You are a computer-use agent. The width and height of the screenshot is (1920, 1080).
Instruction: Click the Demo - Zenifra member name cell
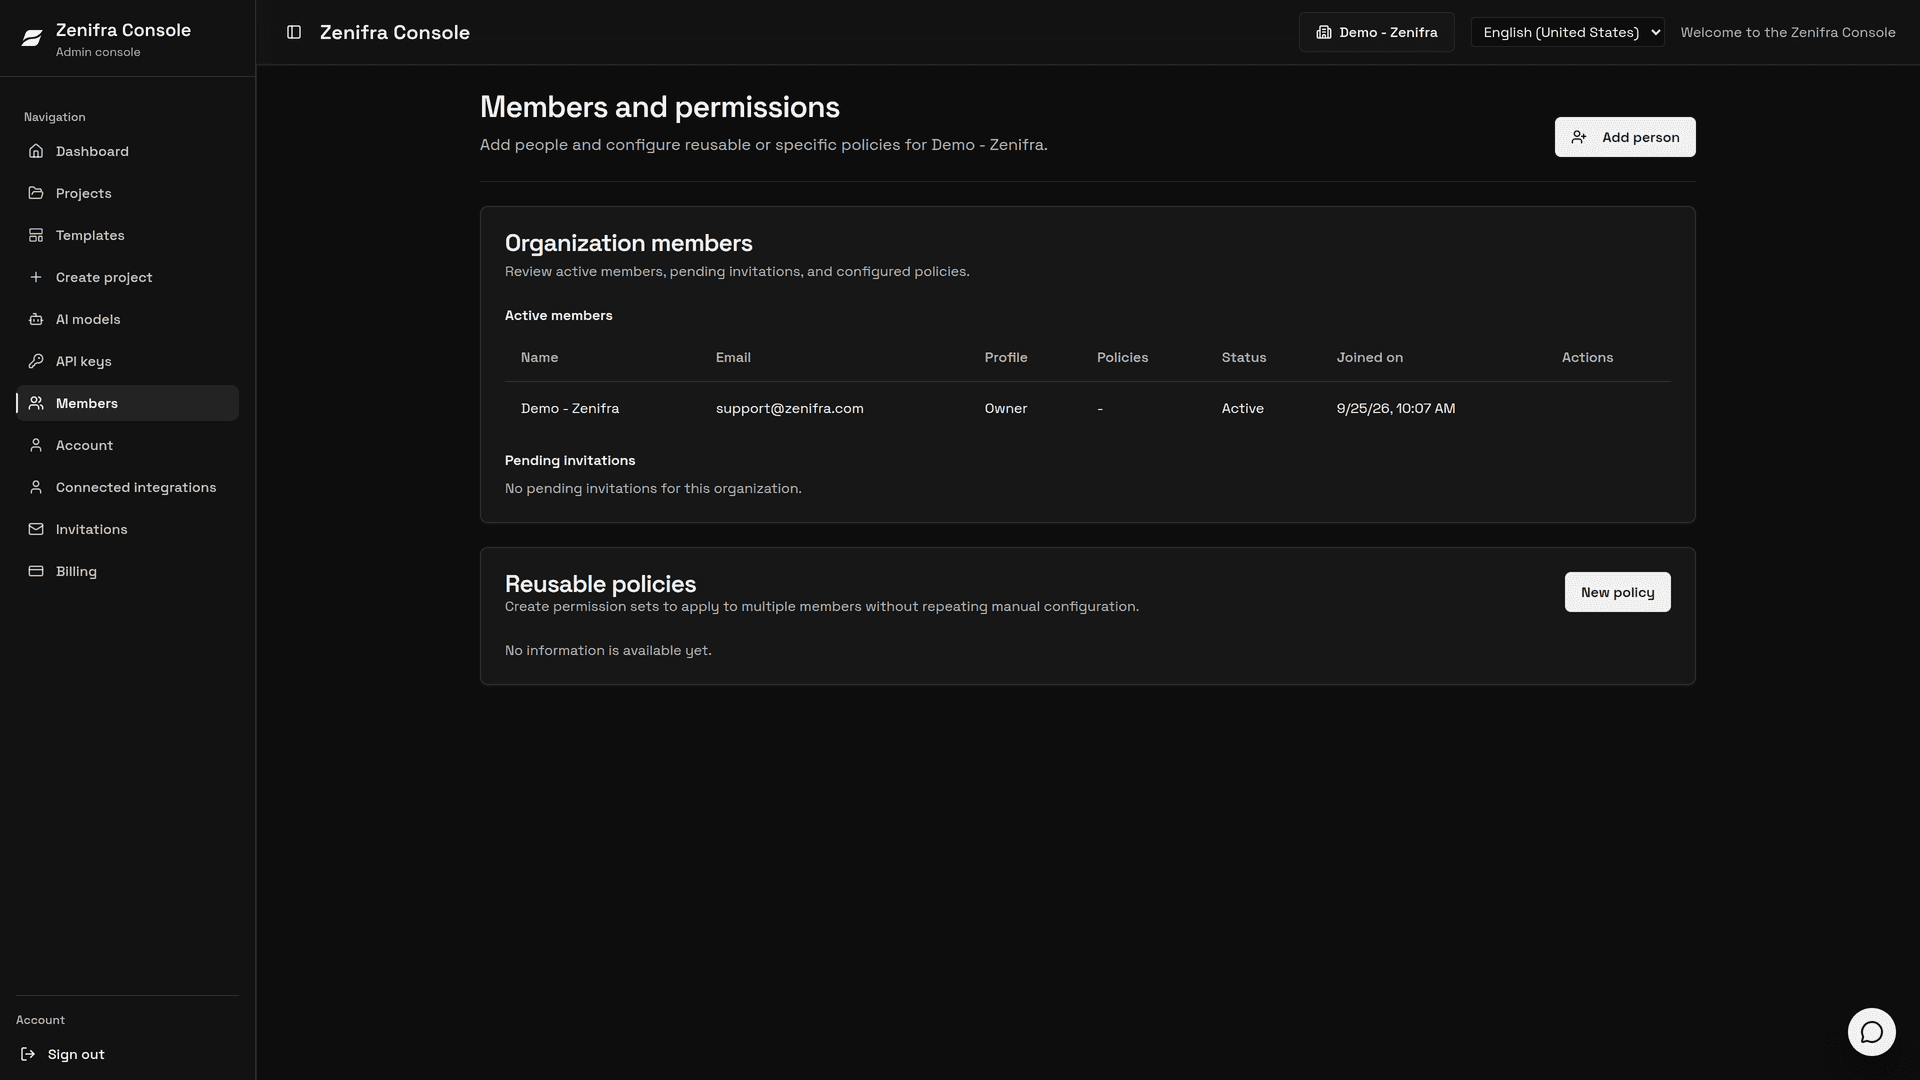(570, 408)
